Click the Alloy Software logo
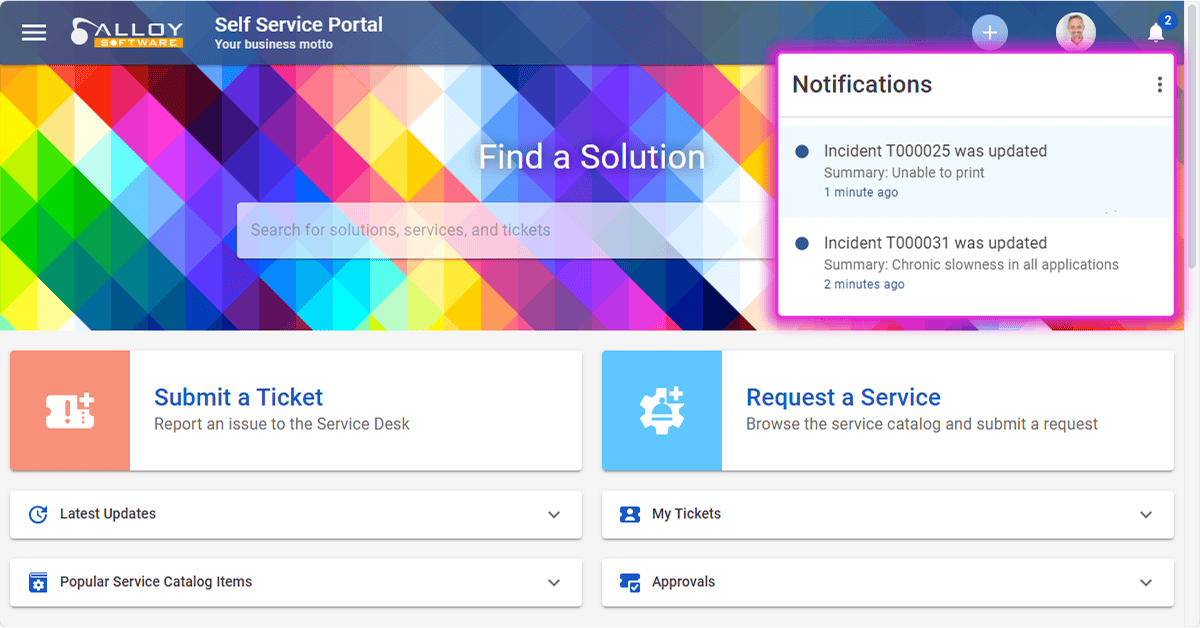This screenshot has width=1200, height=628. (x=127, y=32)
